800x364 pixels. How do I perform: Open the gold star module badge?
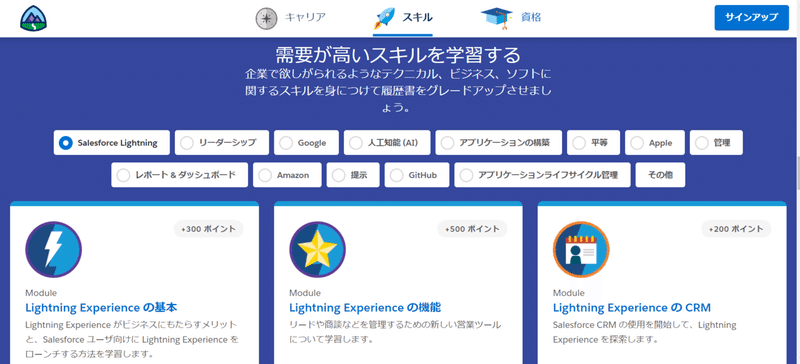(x=317, y=249)
